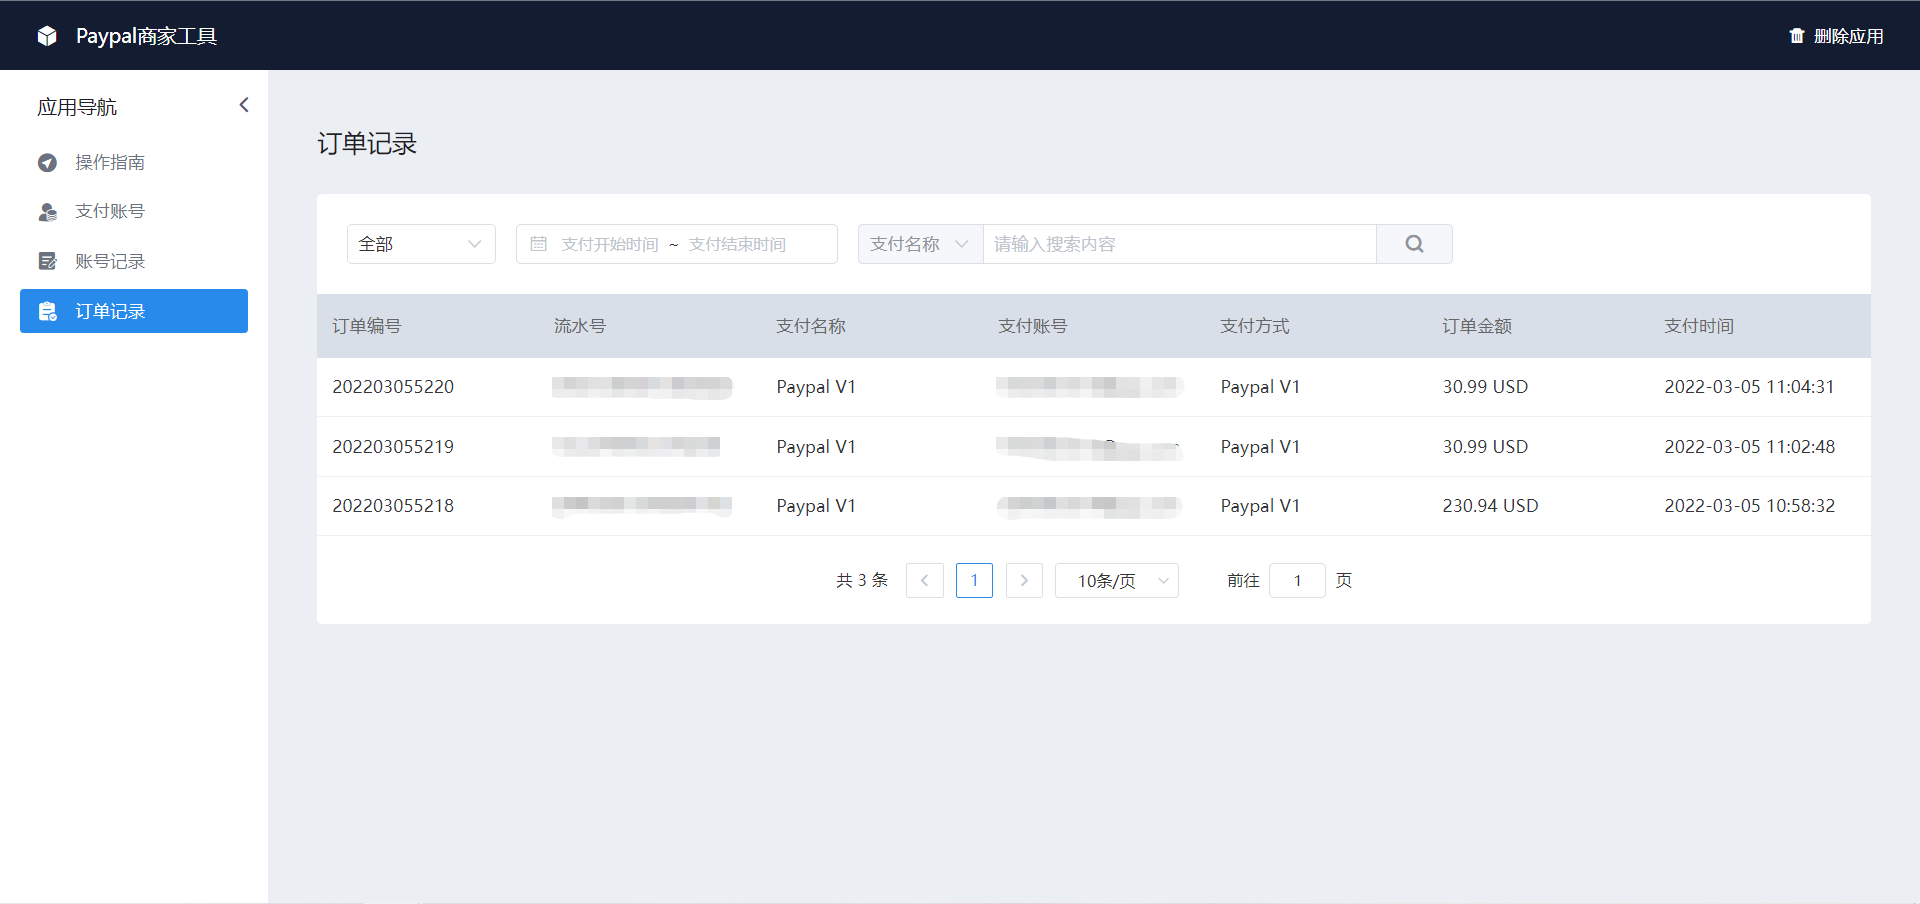The image size is (1920, 904).
Task: Click the 删除应用 button
Action: 1836,36
